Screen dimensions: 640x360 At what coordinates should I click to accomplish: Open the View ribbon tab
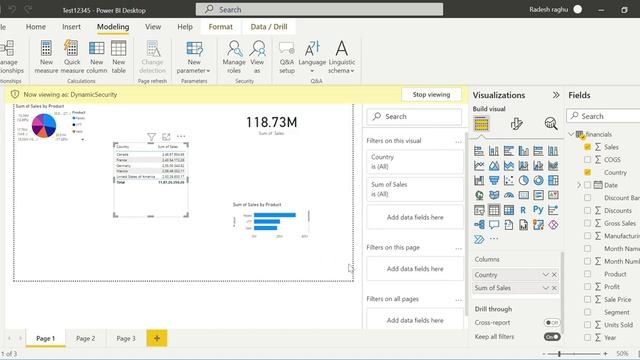click(x=153, y=27)
